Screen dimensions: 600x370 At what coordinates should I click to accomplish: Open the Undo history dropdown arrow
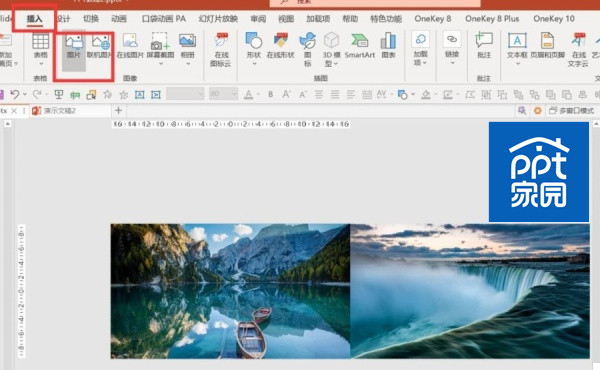coord(25,94)
